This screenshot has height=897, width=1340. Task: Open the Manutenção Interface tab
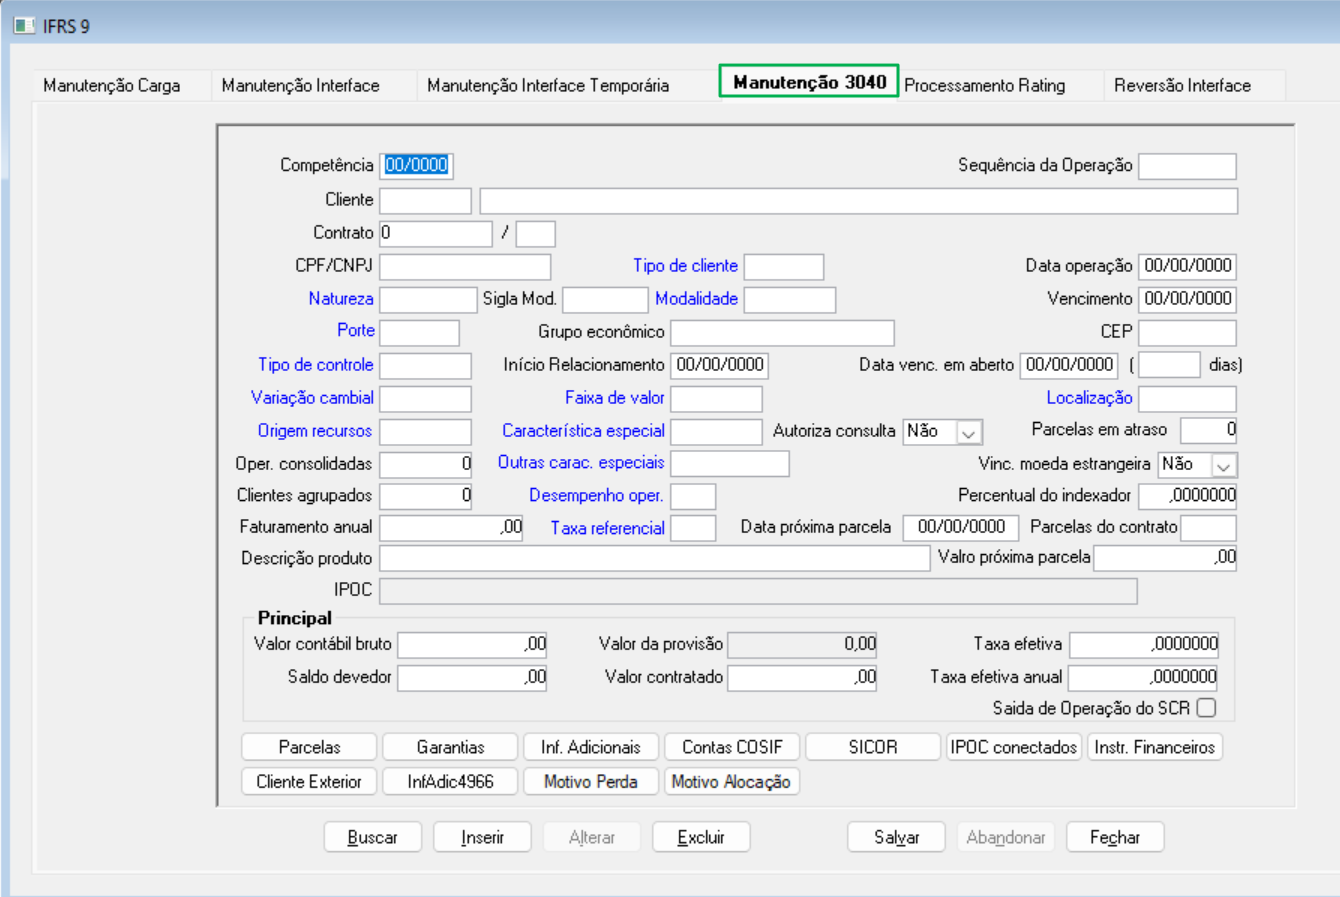coord(301,86)
